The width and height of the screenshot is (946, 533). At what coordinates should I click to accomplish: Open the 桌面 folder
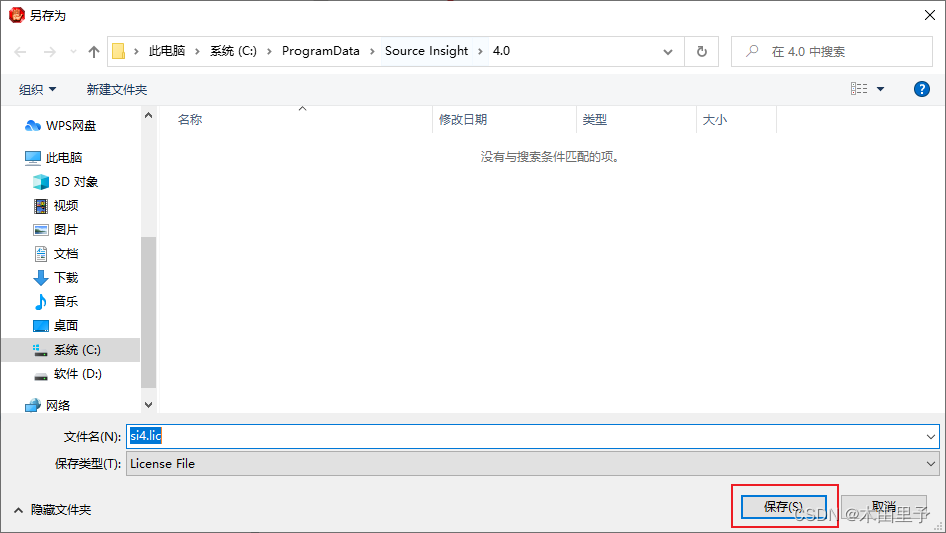point(56,325)
